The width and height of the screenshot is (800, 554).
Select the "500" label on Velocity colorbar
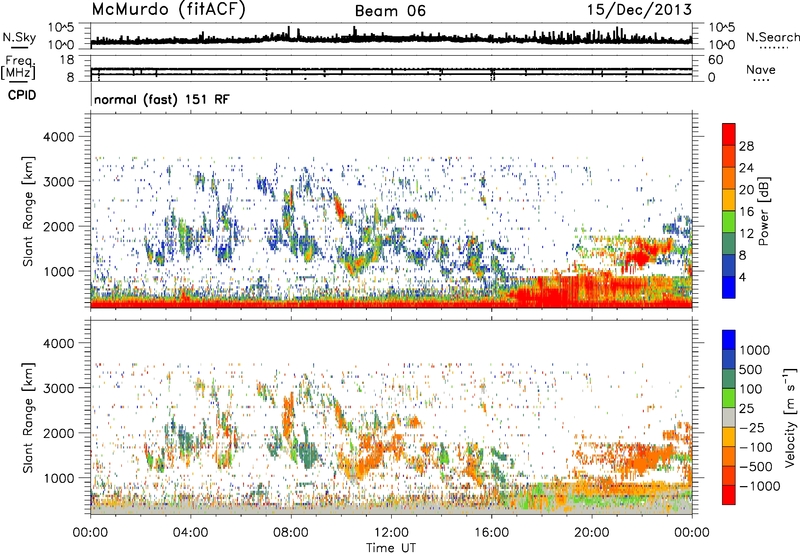coord(751,369)
